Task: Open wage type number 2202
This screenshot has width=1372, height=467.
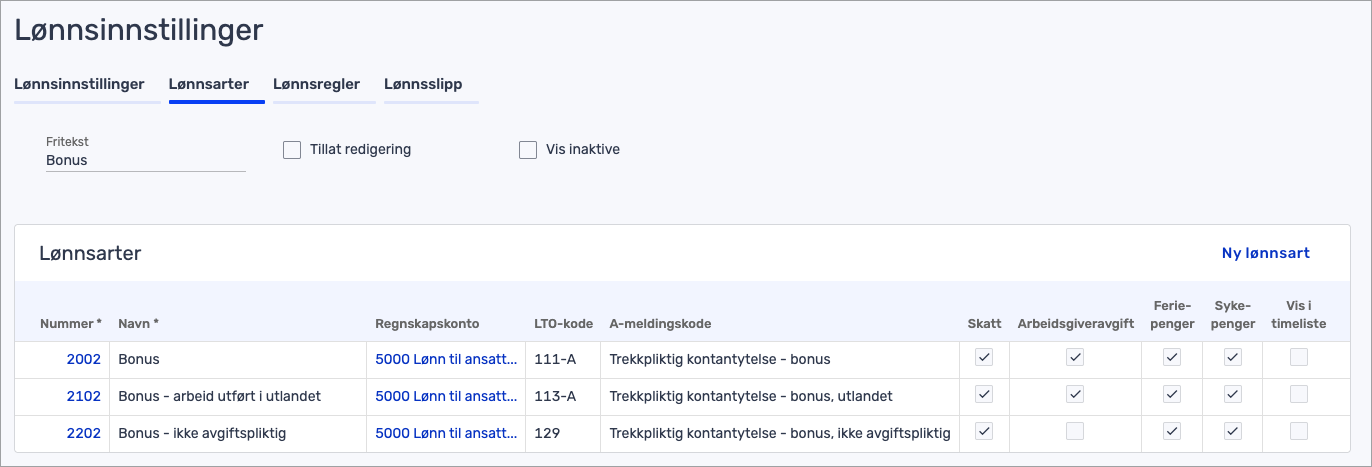Action: (84, 432)
